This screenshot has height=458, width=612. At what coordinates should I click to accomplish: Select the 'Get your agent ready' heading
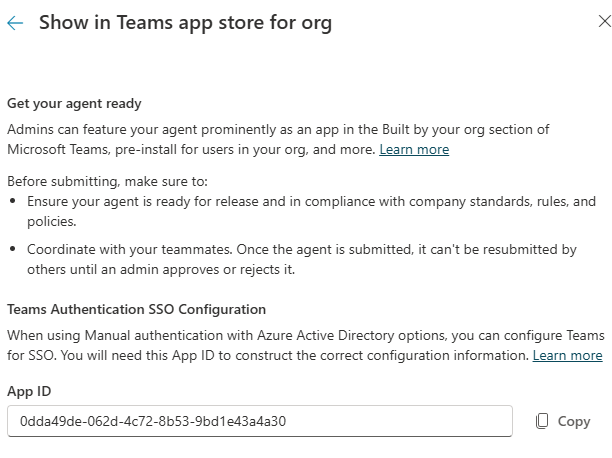click(x=74, y=104)
